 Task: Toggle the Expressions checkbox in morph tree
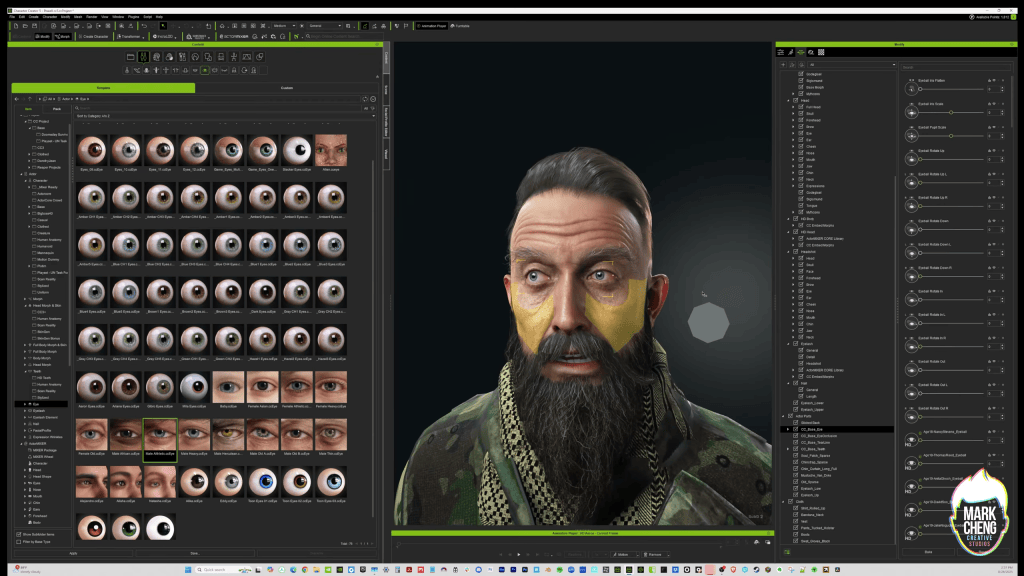[x=801, y=186]
